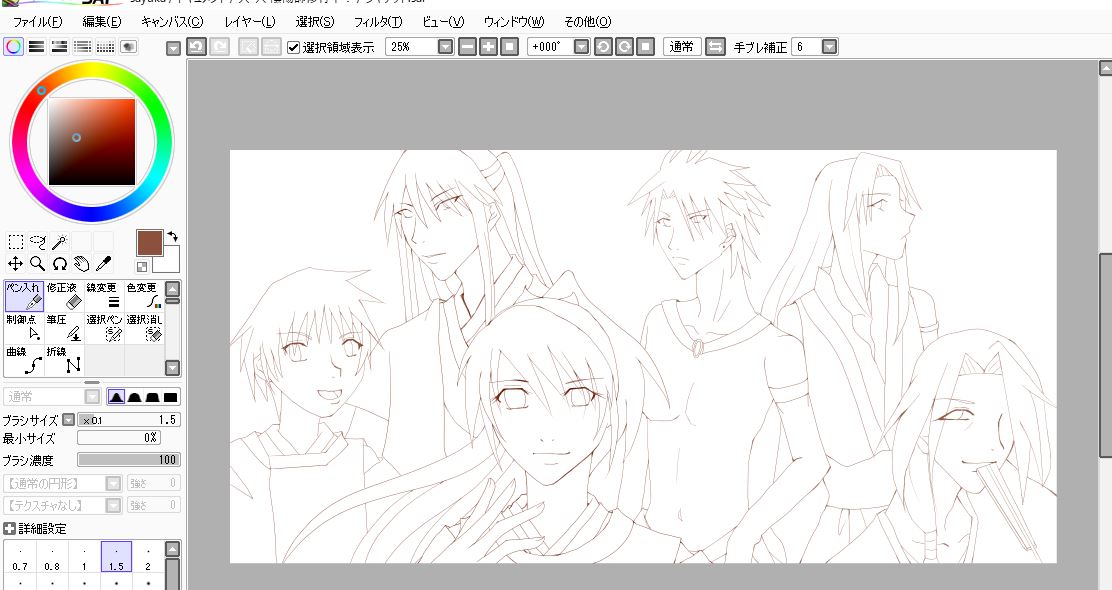1112x590 pixels.
Task: Open the レイヤー(L) menu
Action: click(x=250, y=22)
